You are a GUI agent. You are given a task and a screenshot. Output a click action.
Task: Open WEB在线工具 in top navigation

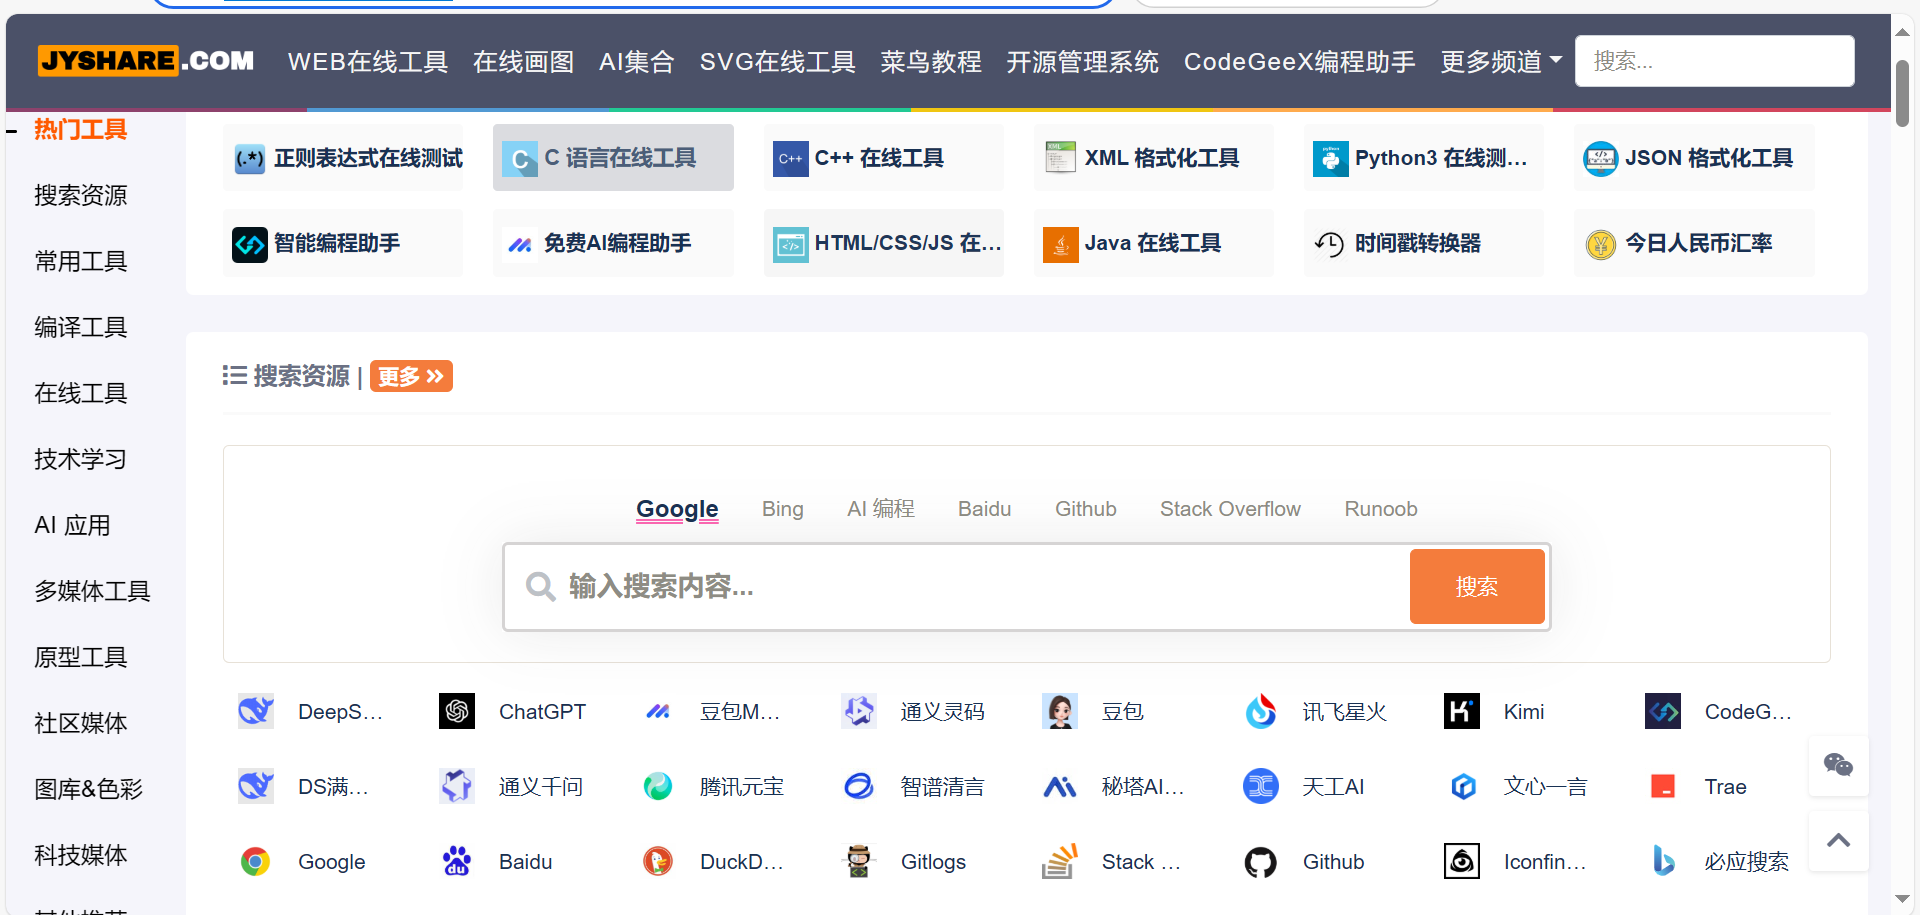(x=368, y=62)
